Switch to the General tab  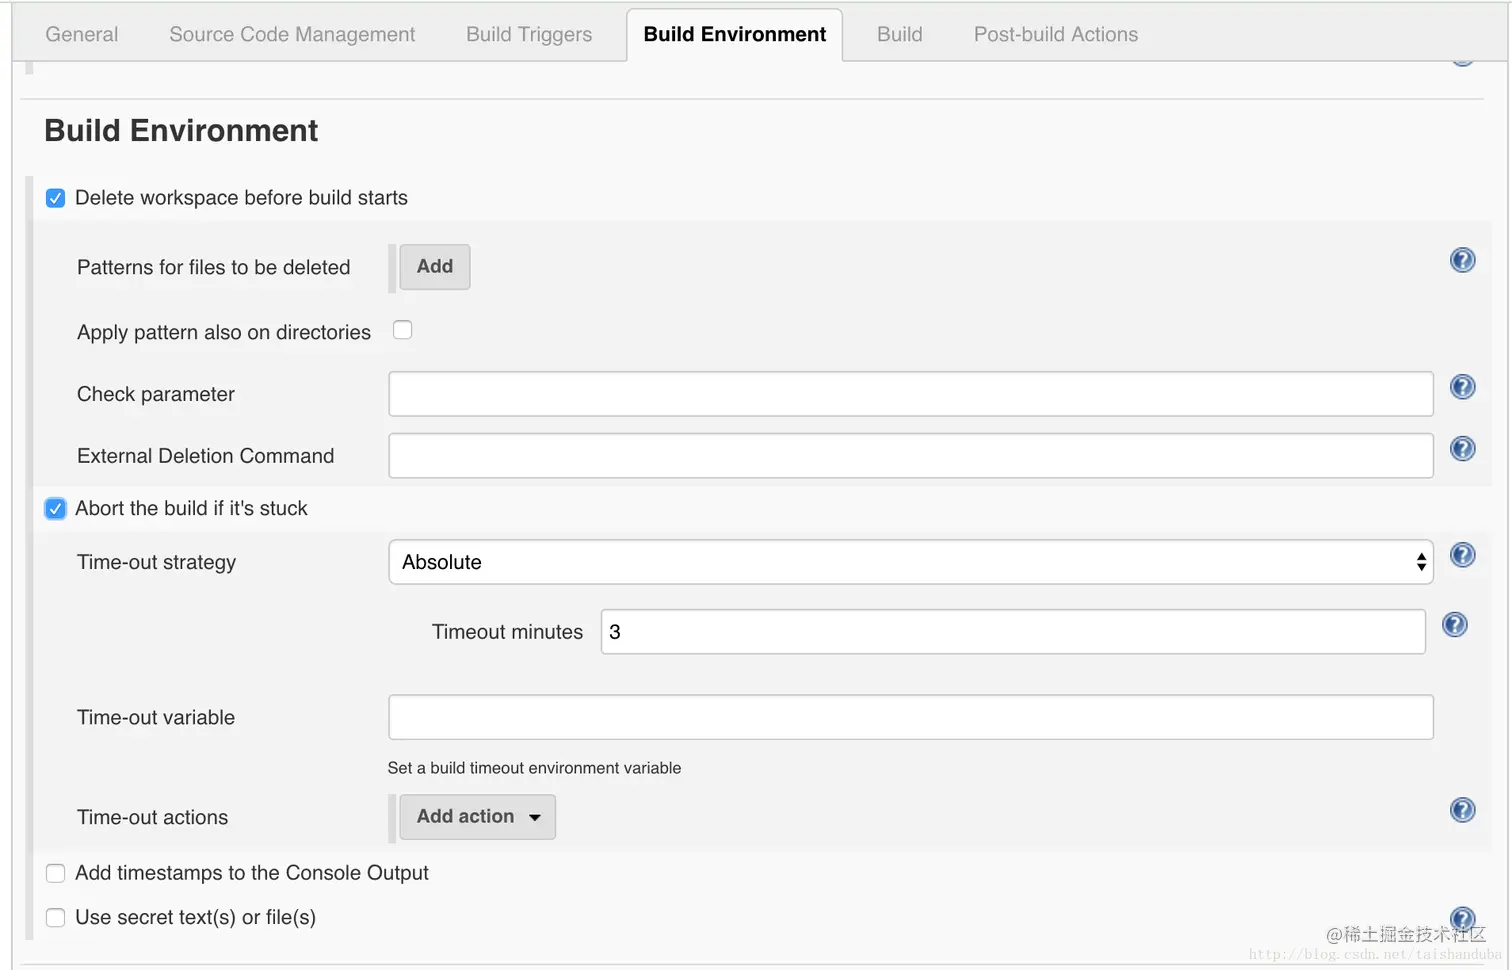(x=82, y=34)
